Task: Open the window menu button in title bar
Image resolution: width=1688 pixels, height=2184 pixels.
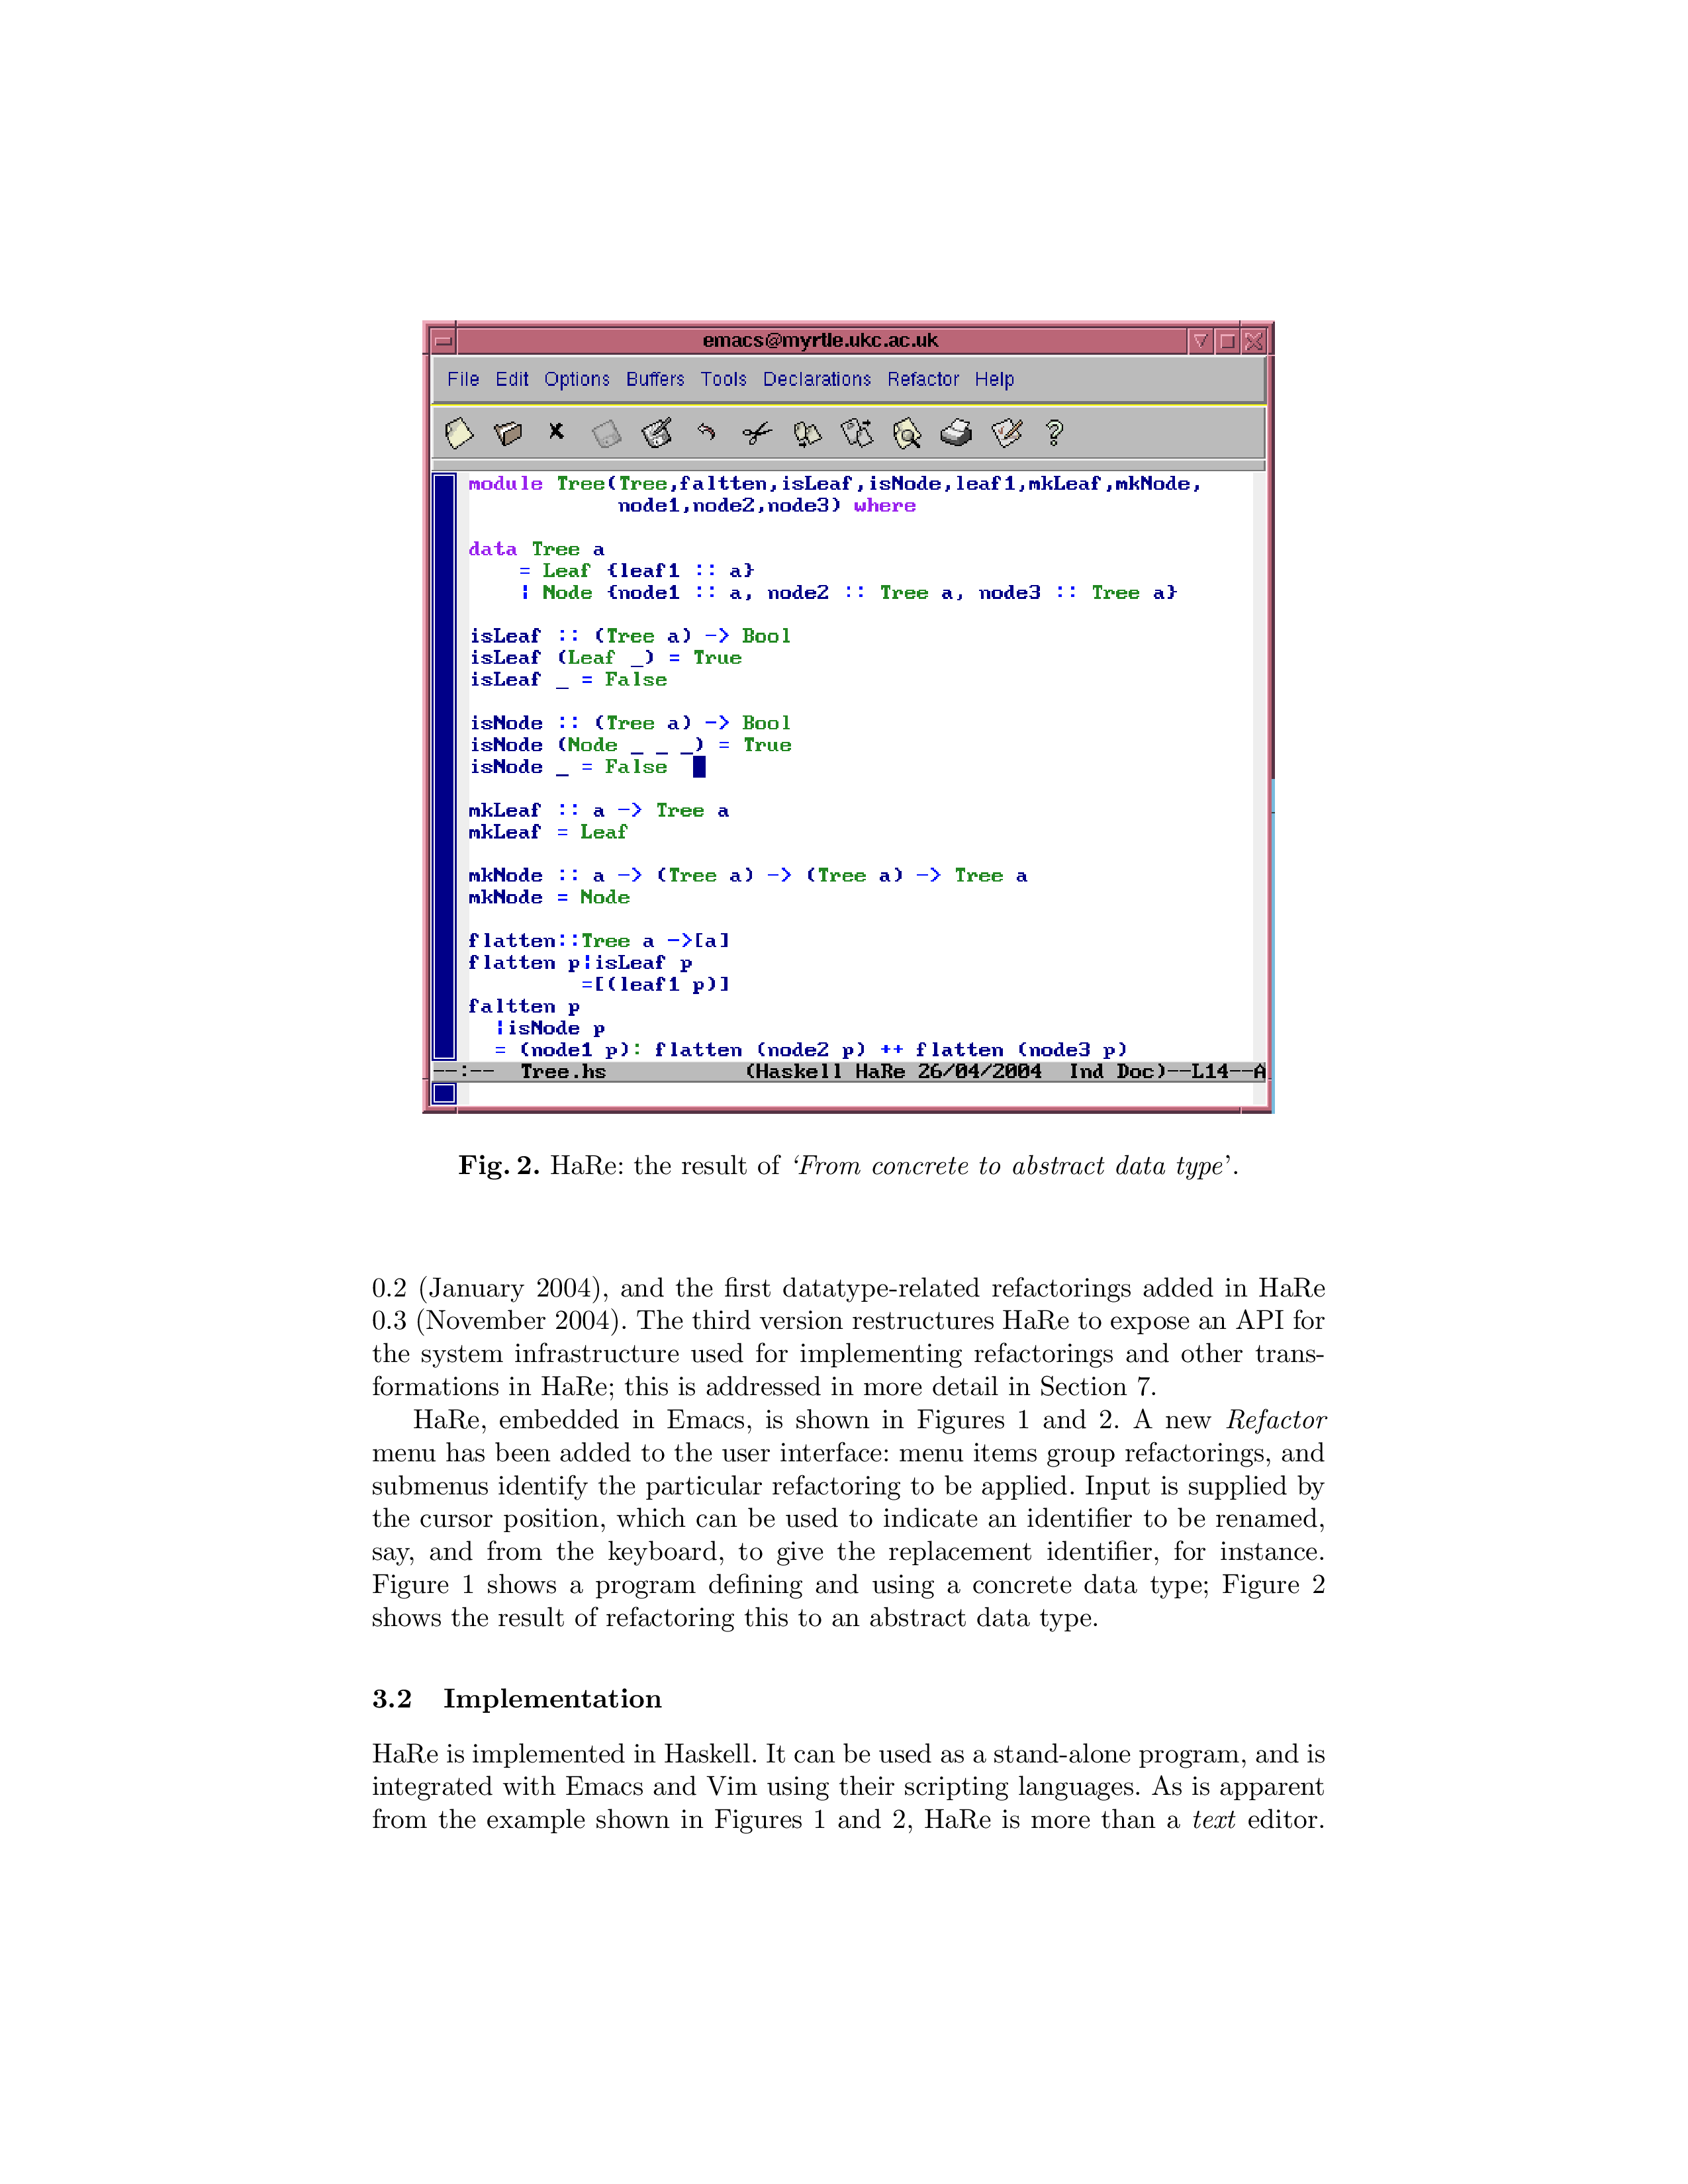Action: pos(443,341)
